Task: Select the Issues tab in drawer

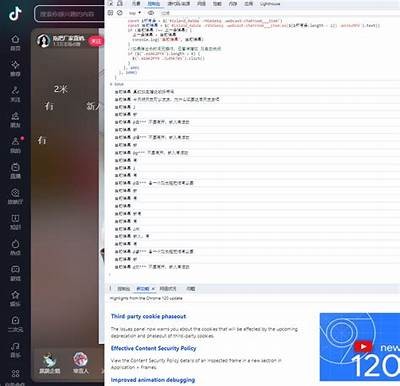Action: [x=191, y=289]
